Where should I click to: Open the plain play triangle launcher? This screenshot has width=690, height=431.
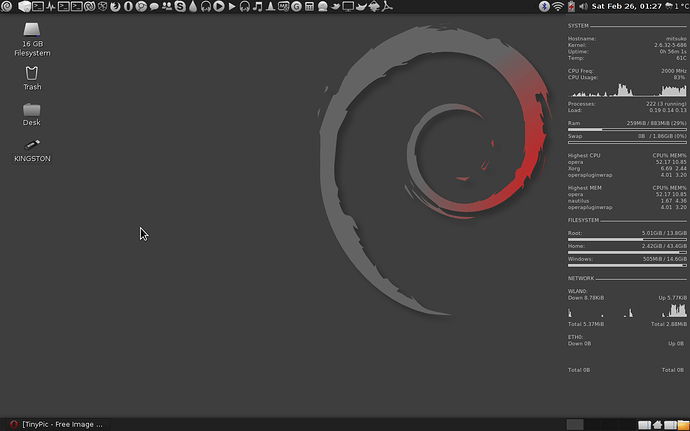[232, 6]
